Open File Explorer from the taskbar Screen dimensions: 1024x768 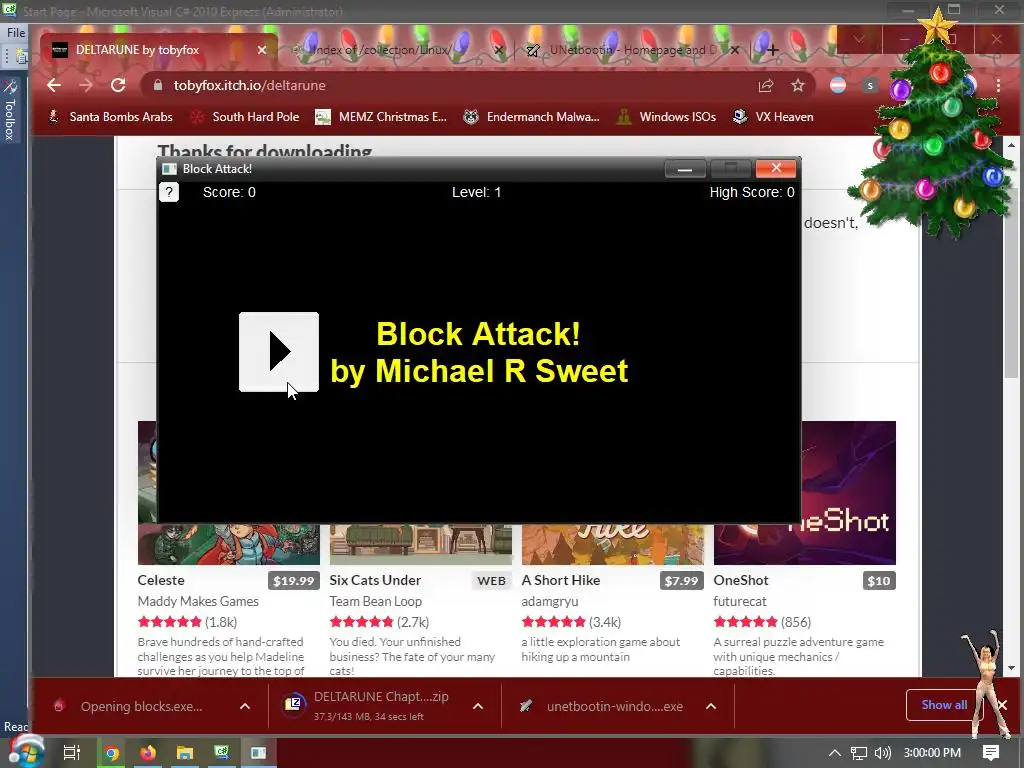click(185, 752)
